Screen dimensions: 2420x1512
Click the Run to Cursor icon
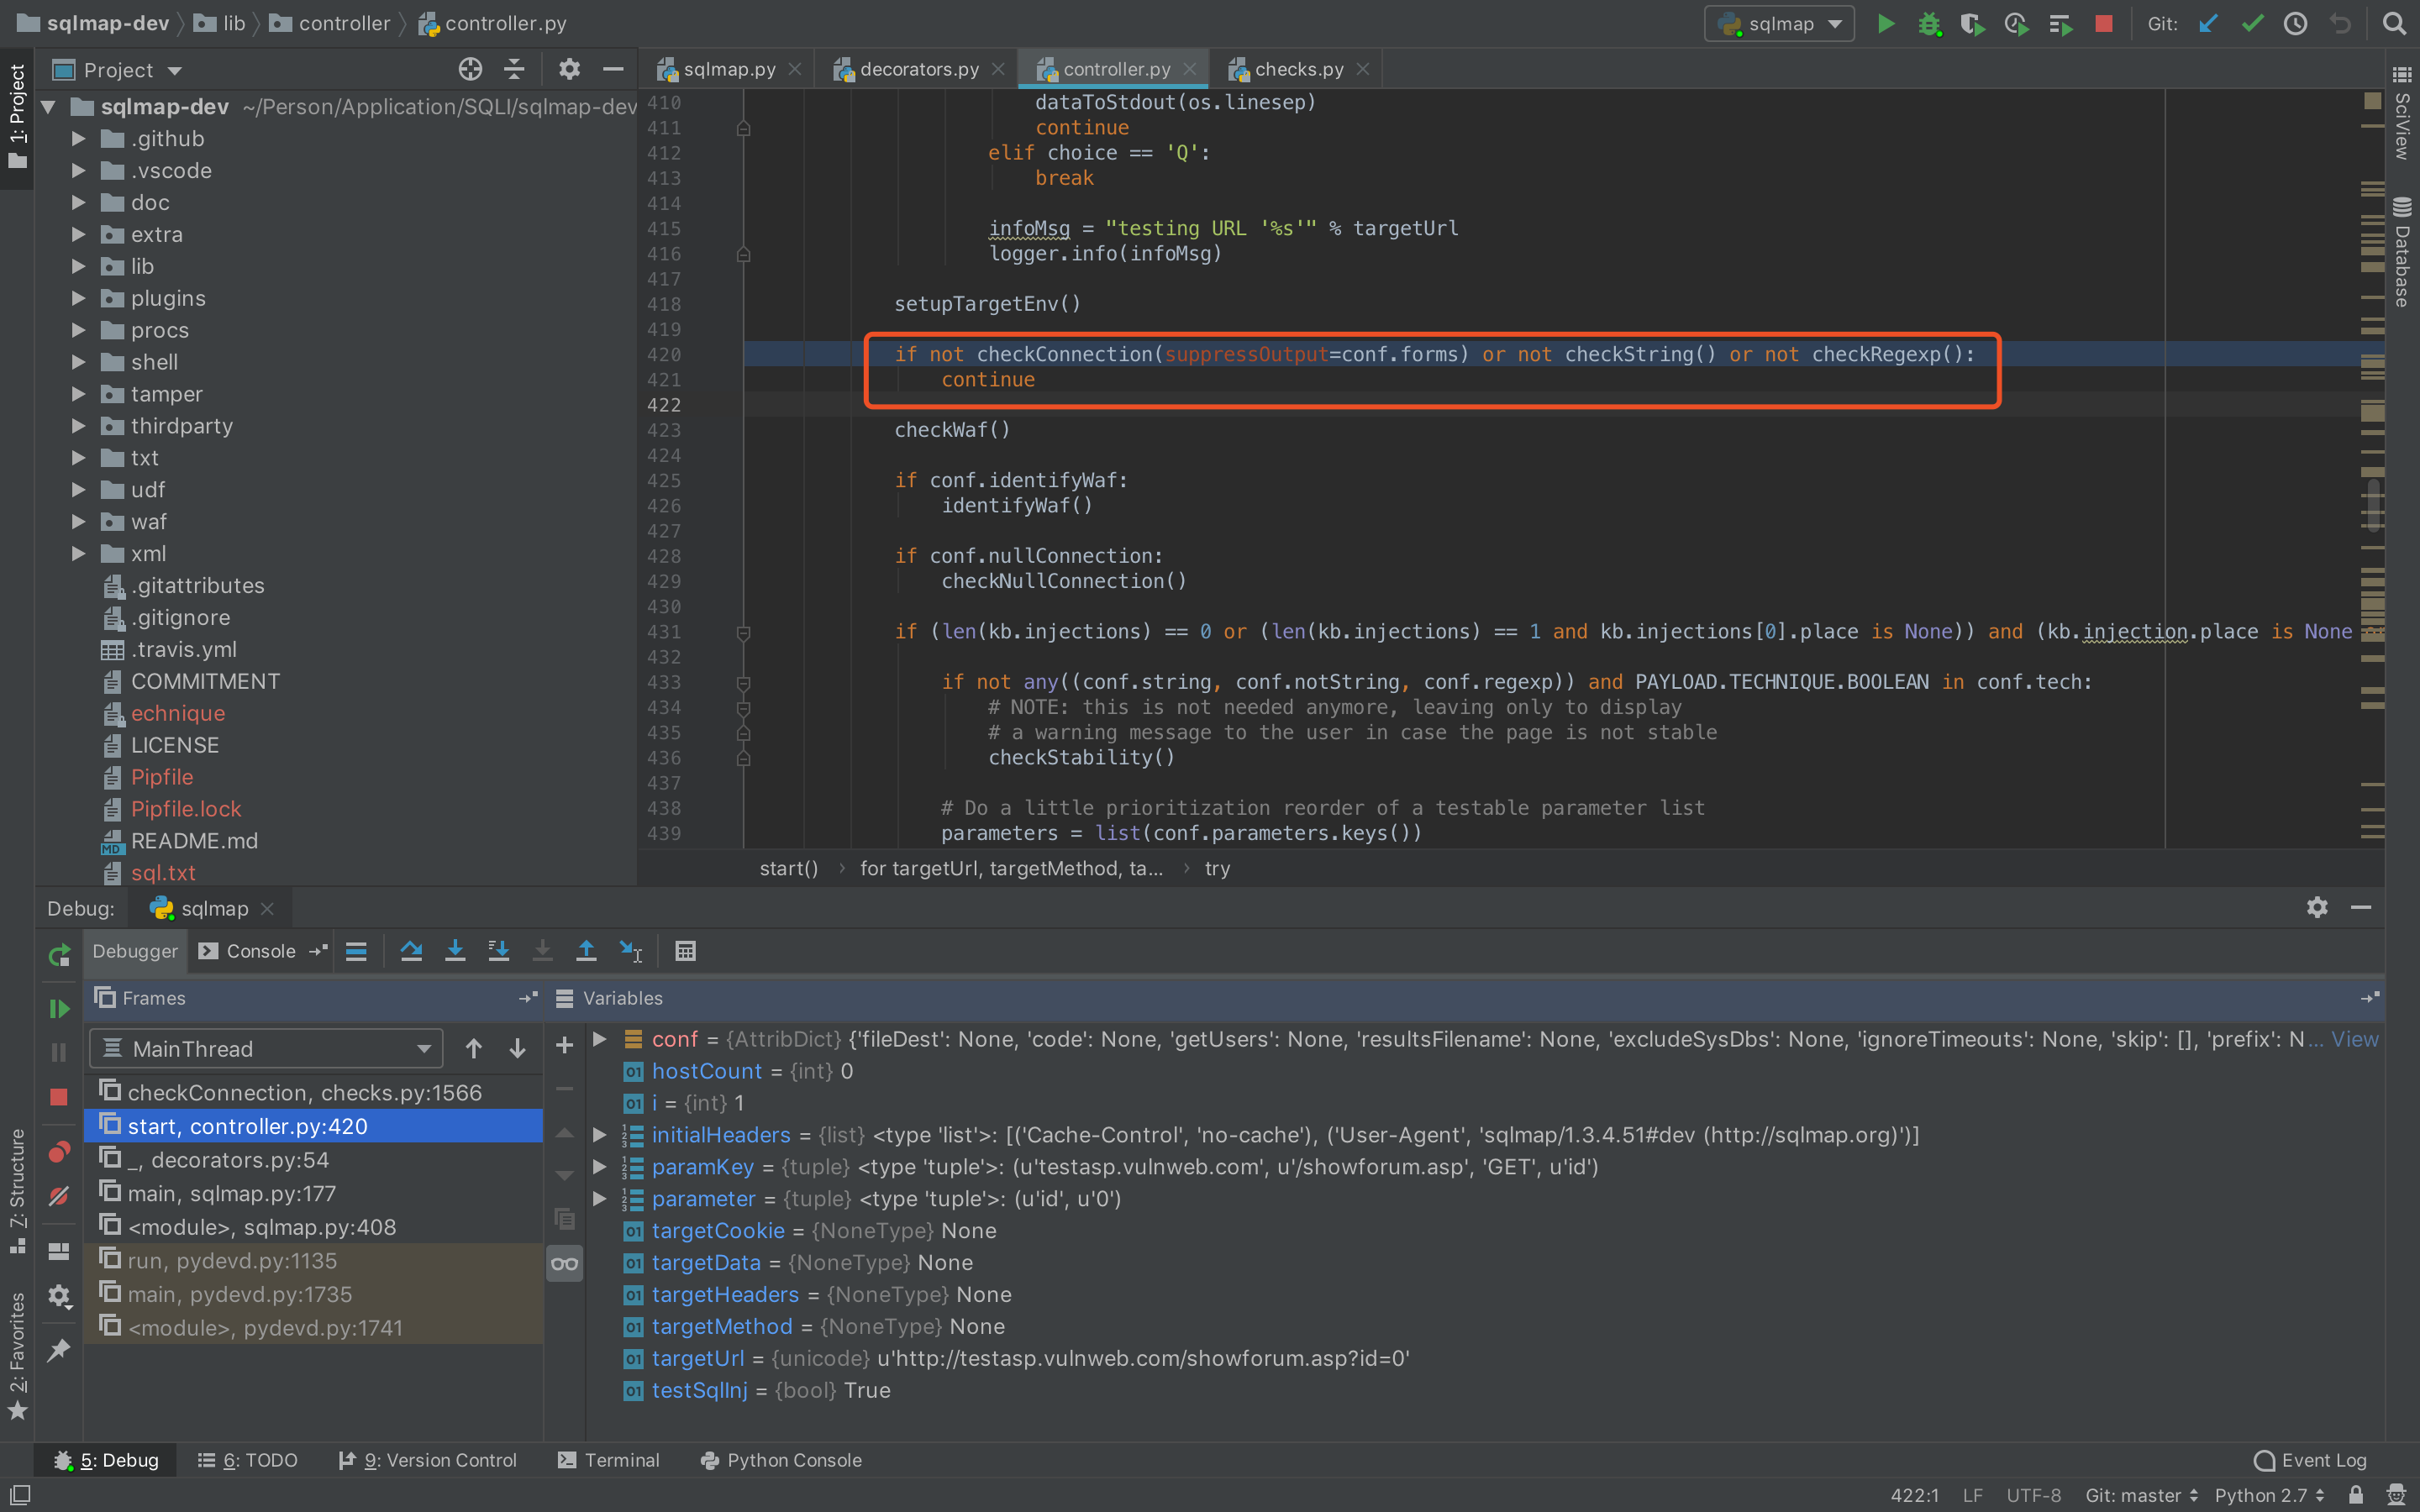[630, 951]
